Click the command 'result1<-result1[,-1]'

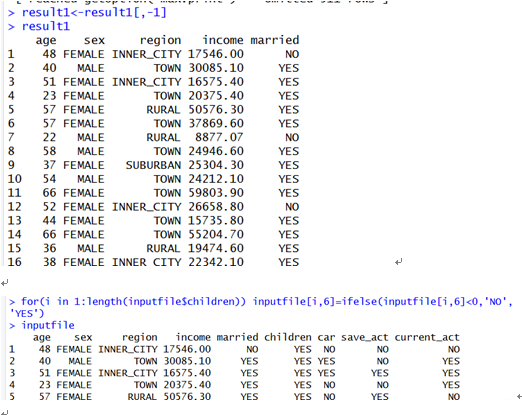[94, 13]
